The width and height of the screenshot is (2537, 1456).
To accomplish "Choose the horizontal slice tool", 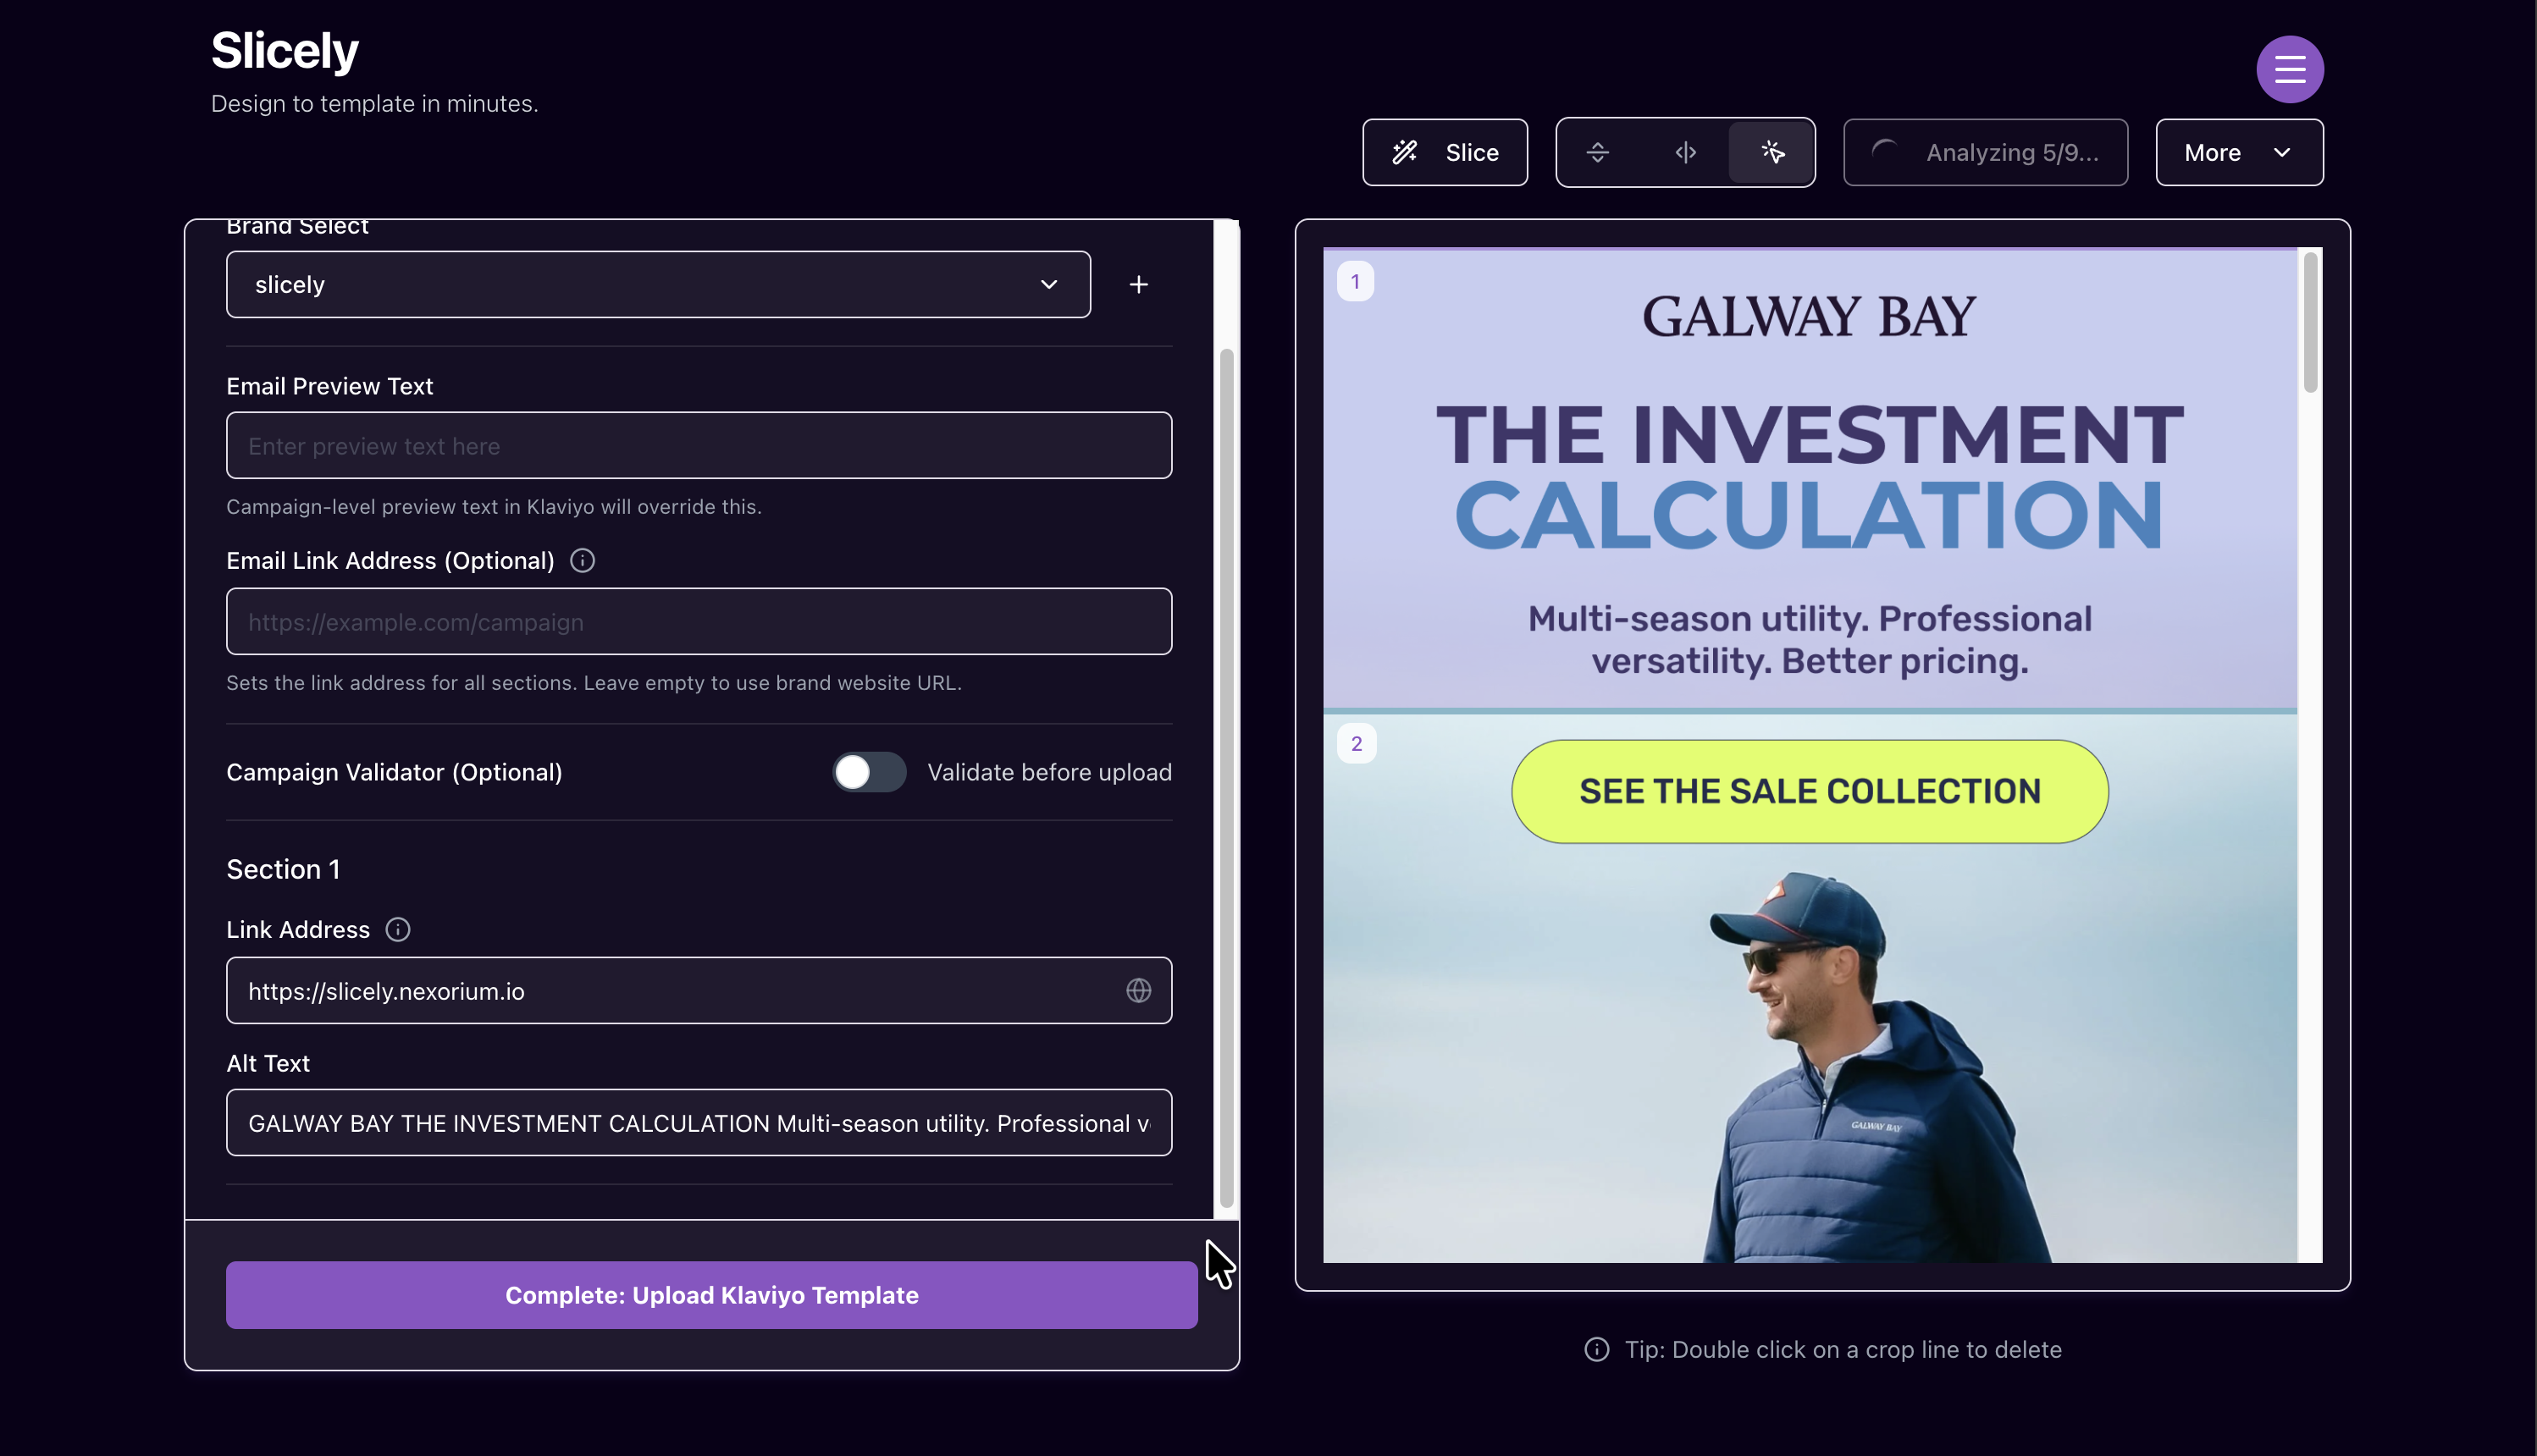I will [x=1597, y=152].
